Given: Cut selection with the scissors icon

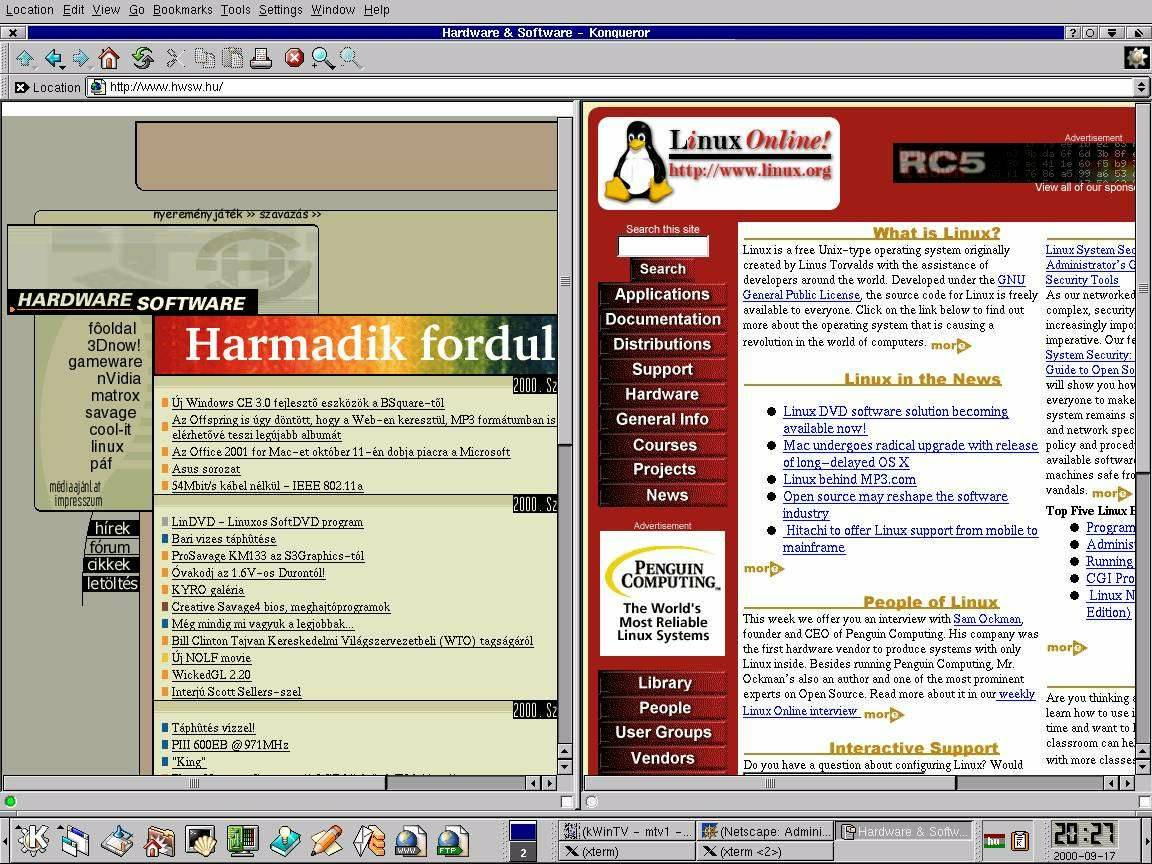Looking at the screenshot, I should point(175,58).
